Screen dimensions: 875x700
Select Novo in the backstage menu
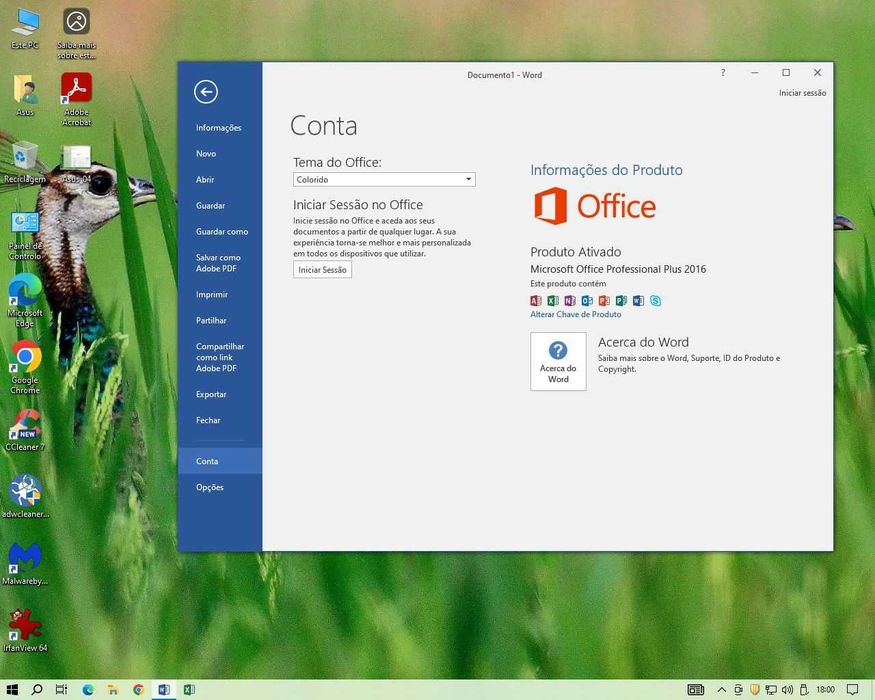(206, 154)
